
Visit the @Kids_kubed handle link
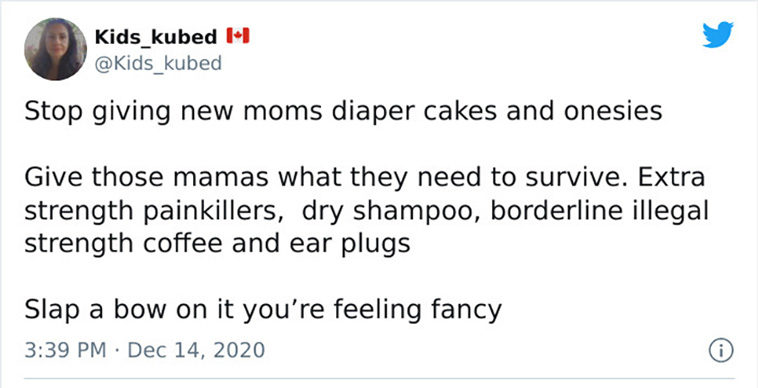[x=158, y=63]
